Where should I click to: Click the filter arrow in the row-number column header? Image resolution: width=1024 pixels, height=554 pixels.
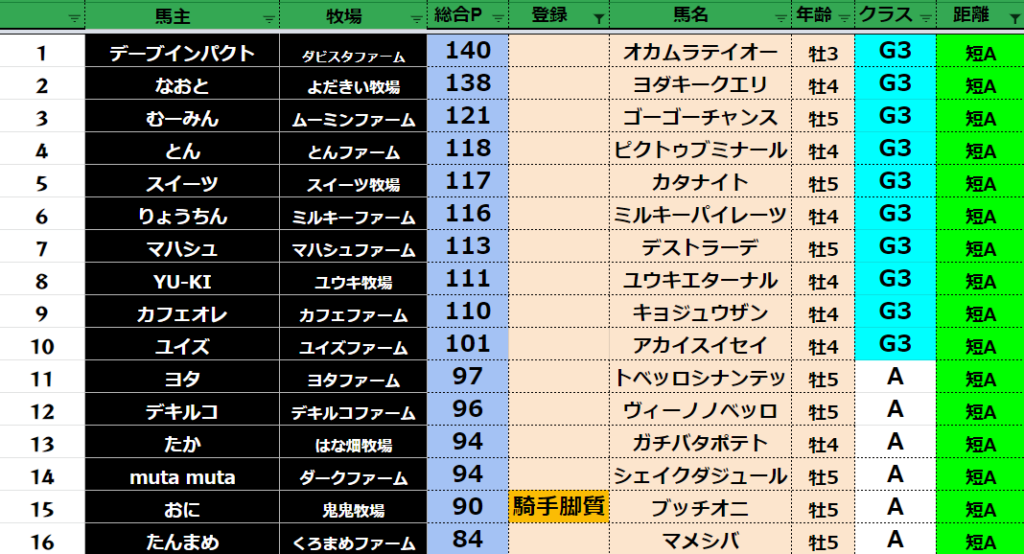73,18
